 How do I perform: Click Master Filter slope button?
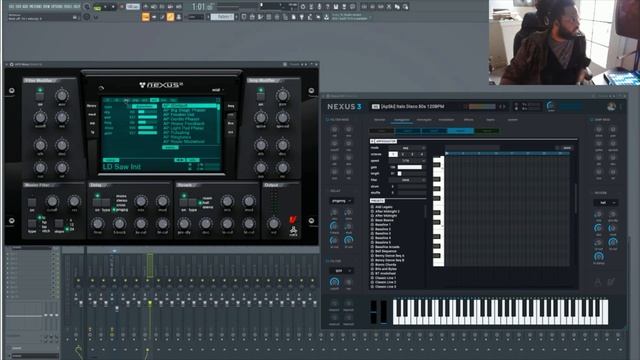coord(59,223)
